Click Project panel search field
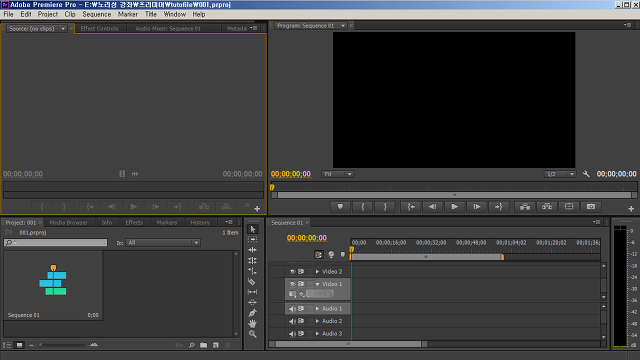 [x=56, y=243]
